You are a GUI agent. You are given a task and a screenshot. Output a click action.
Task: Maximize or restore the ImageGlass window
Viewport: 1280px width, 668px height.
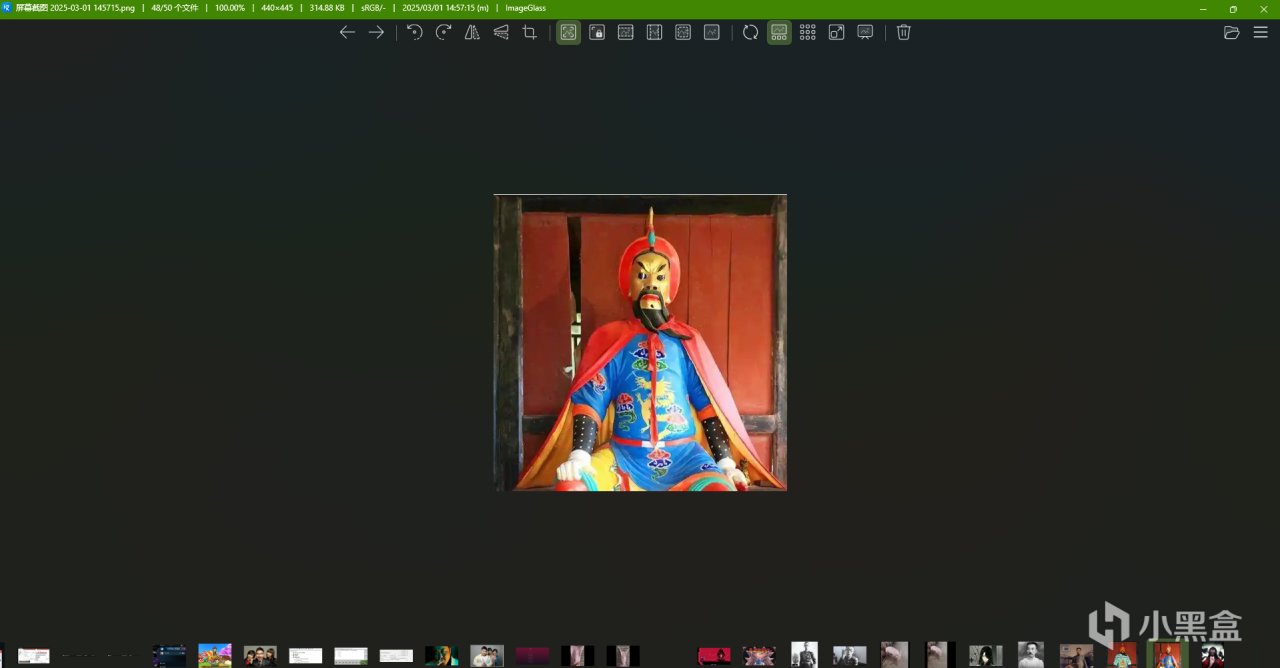pyautogui.click(x=1233, y=9)
